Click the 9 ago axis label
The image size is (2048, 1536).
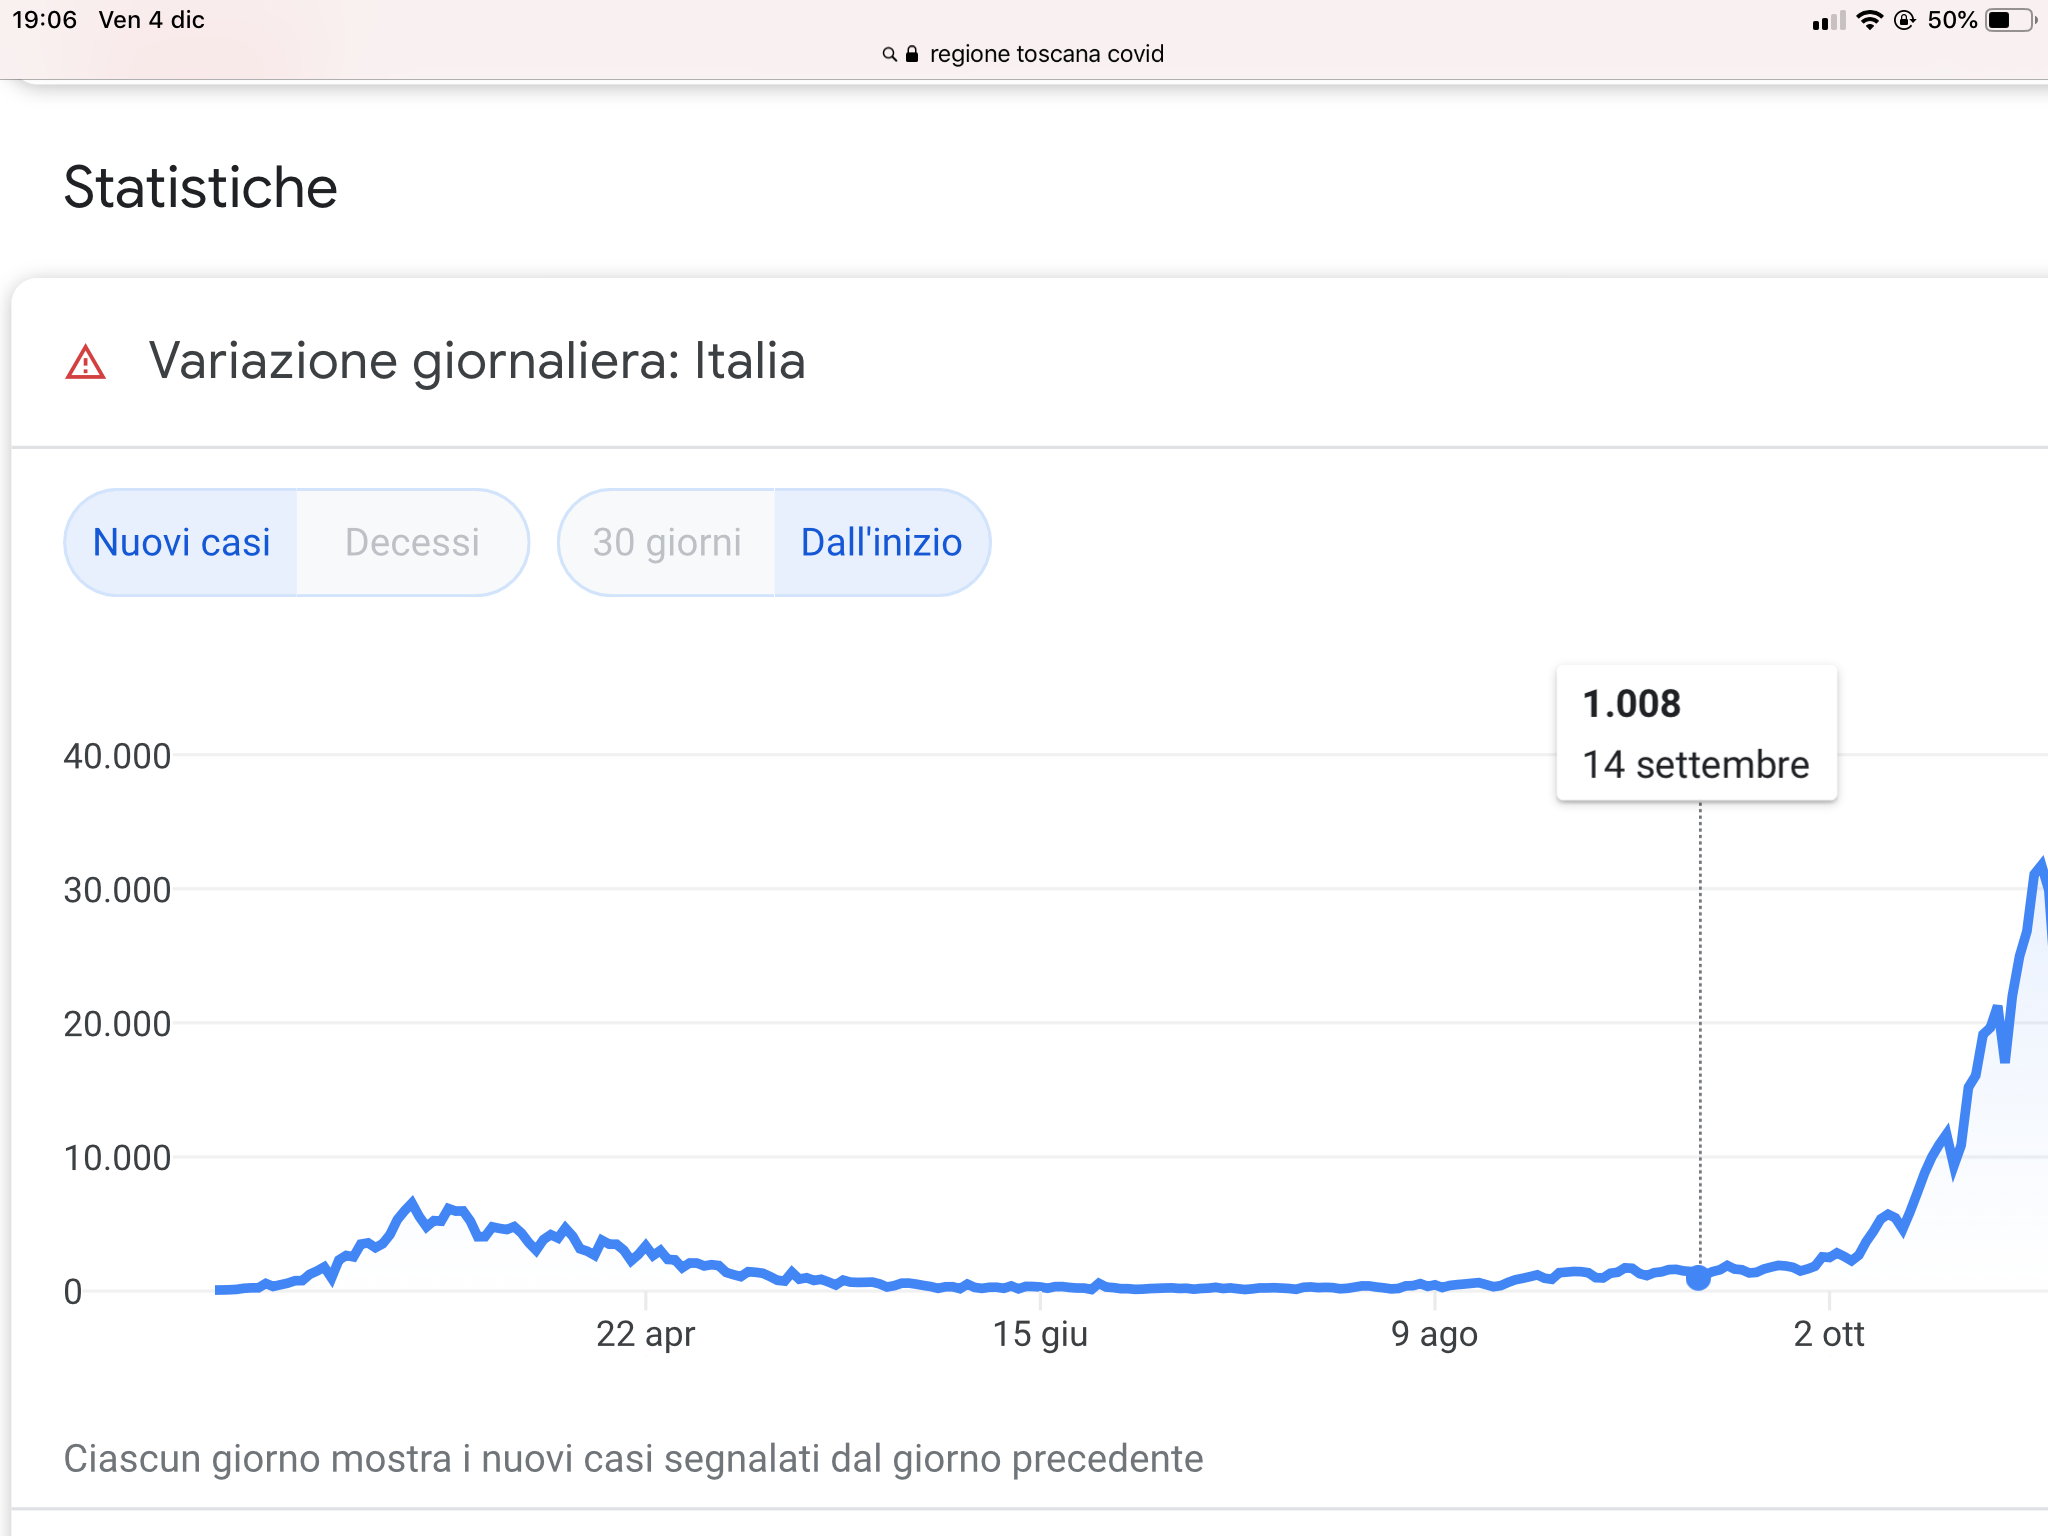[x=1434, y=1335]
